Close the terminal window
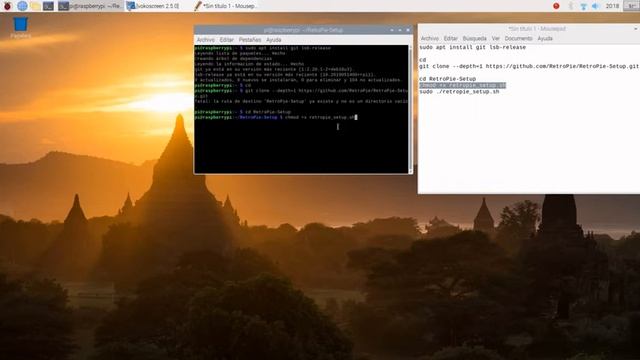Screen dimensions: 640x360 408,30
